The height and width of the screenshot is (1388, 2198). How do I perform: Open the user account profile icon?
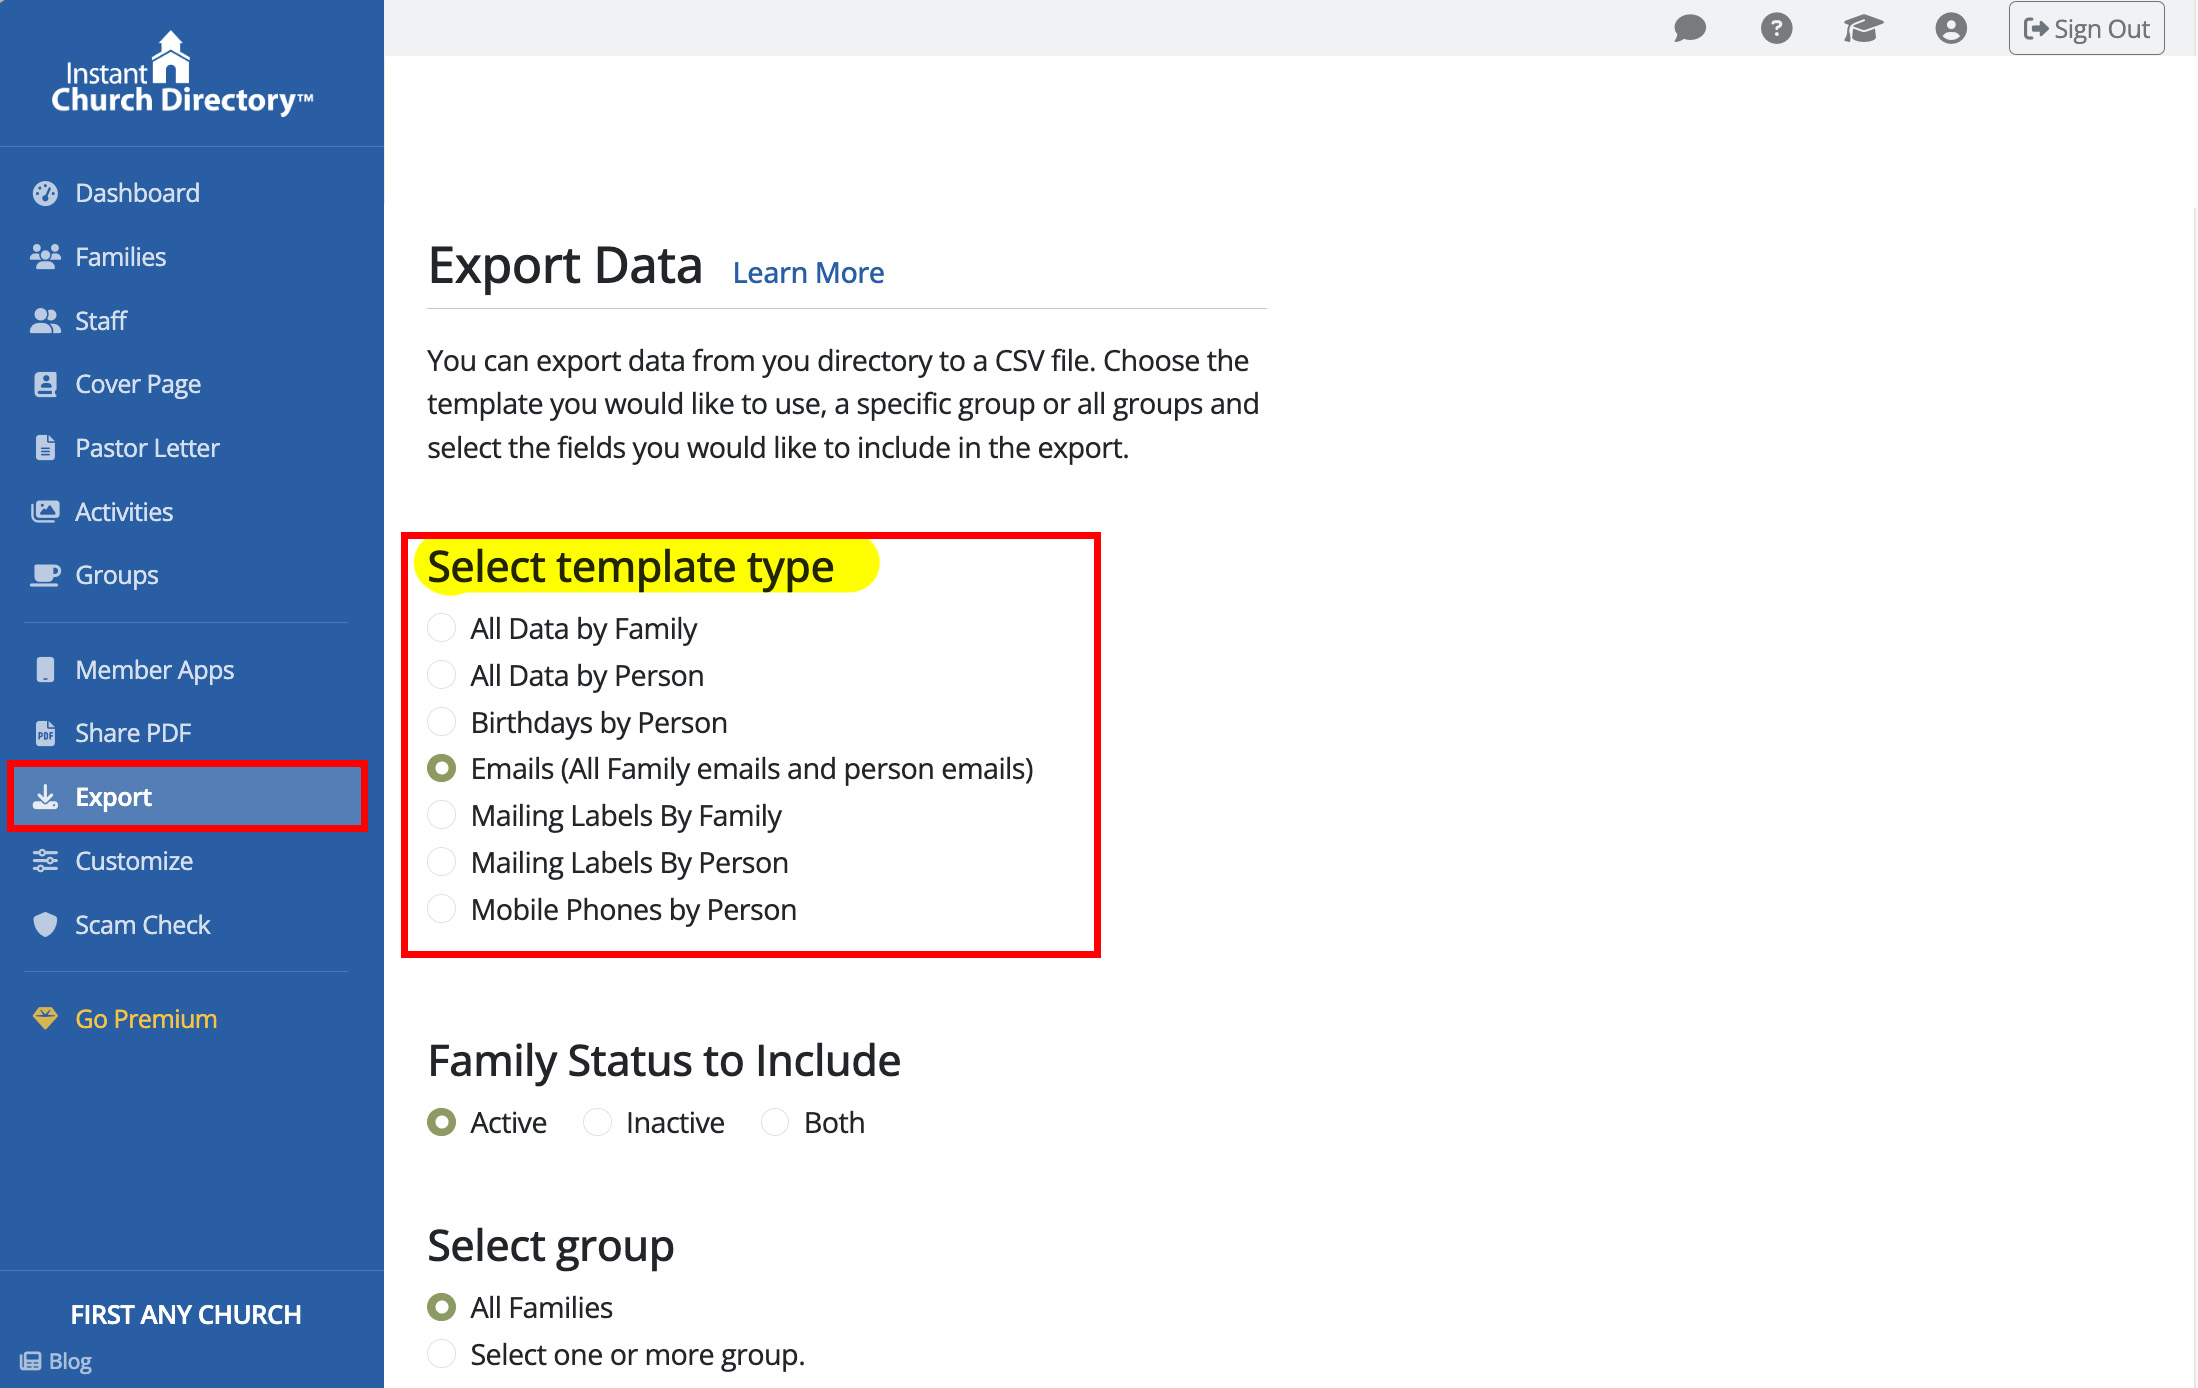coord(1950,28)
